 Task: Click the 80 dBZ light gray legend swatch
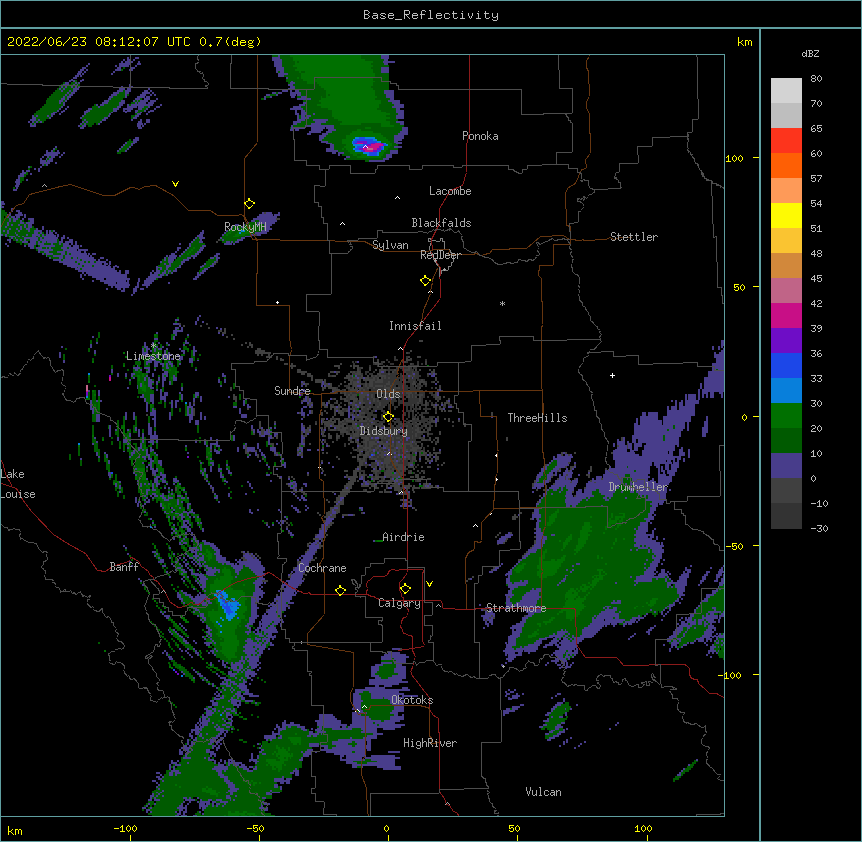pos(786,90)
